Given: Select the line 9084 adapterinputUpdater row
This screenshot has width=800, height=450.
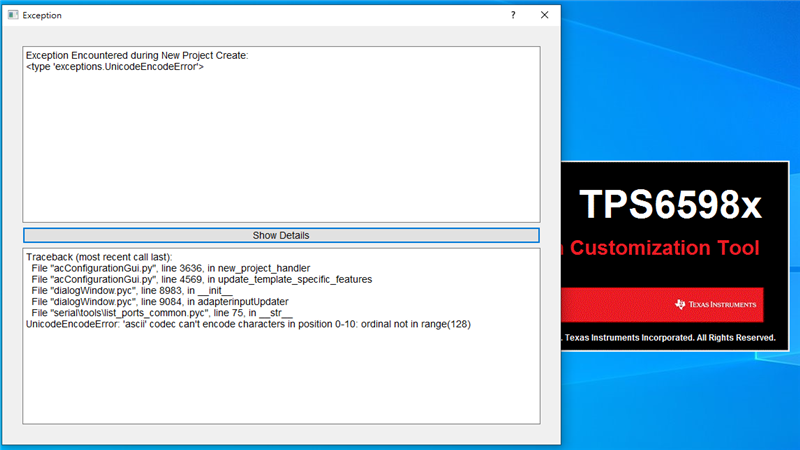Looking at the screenshot, I should 160,302.
